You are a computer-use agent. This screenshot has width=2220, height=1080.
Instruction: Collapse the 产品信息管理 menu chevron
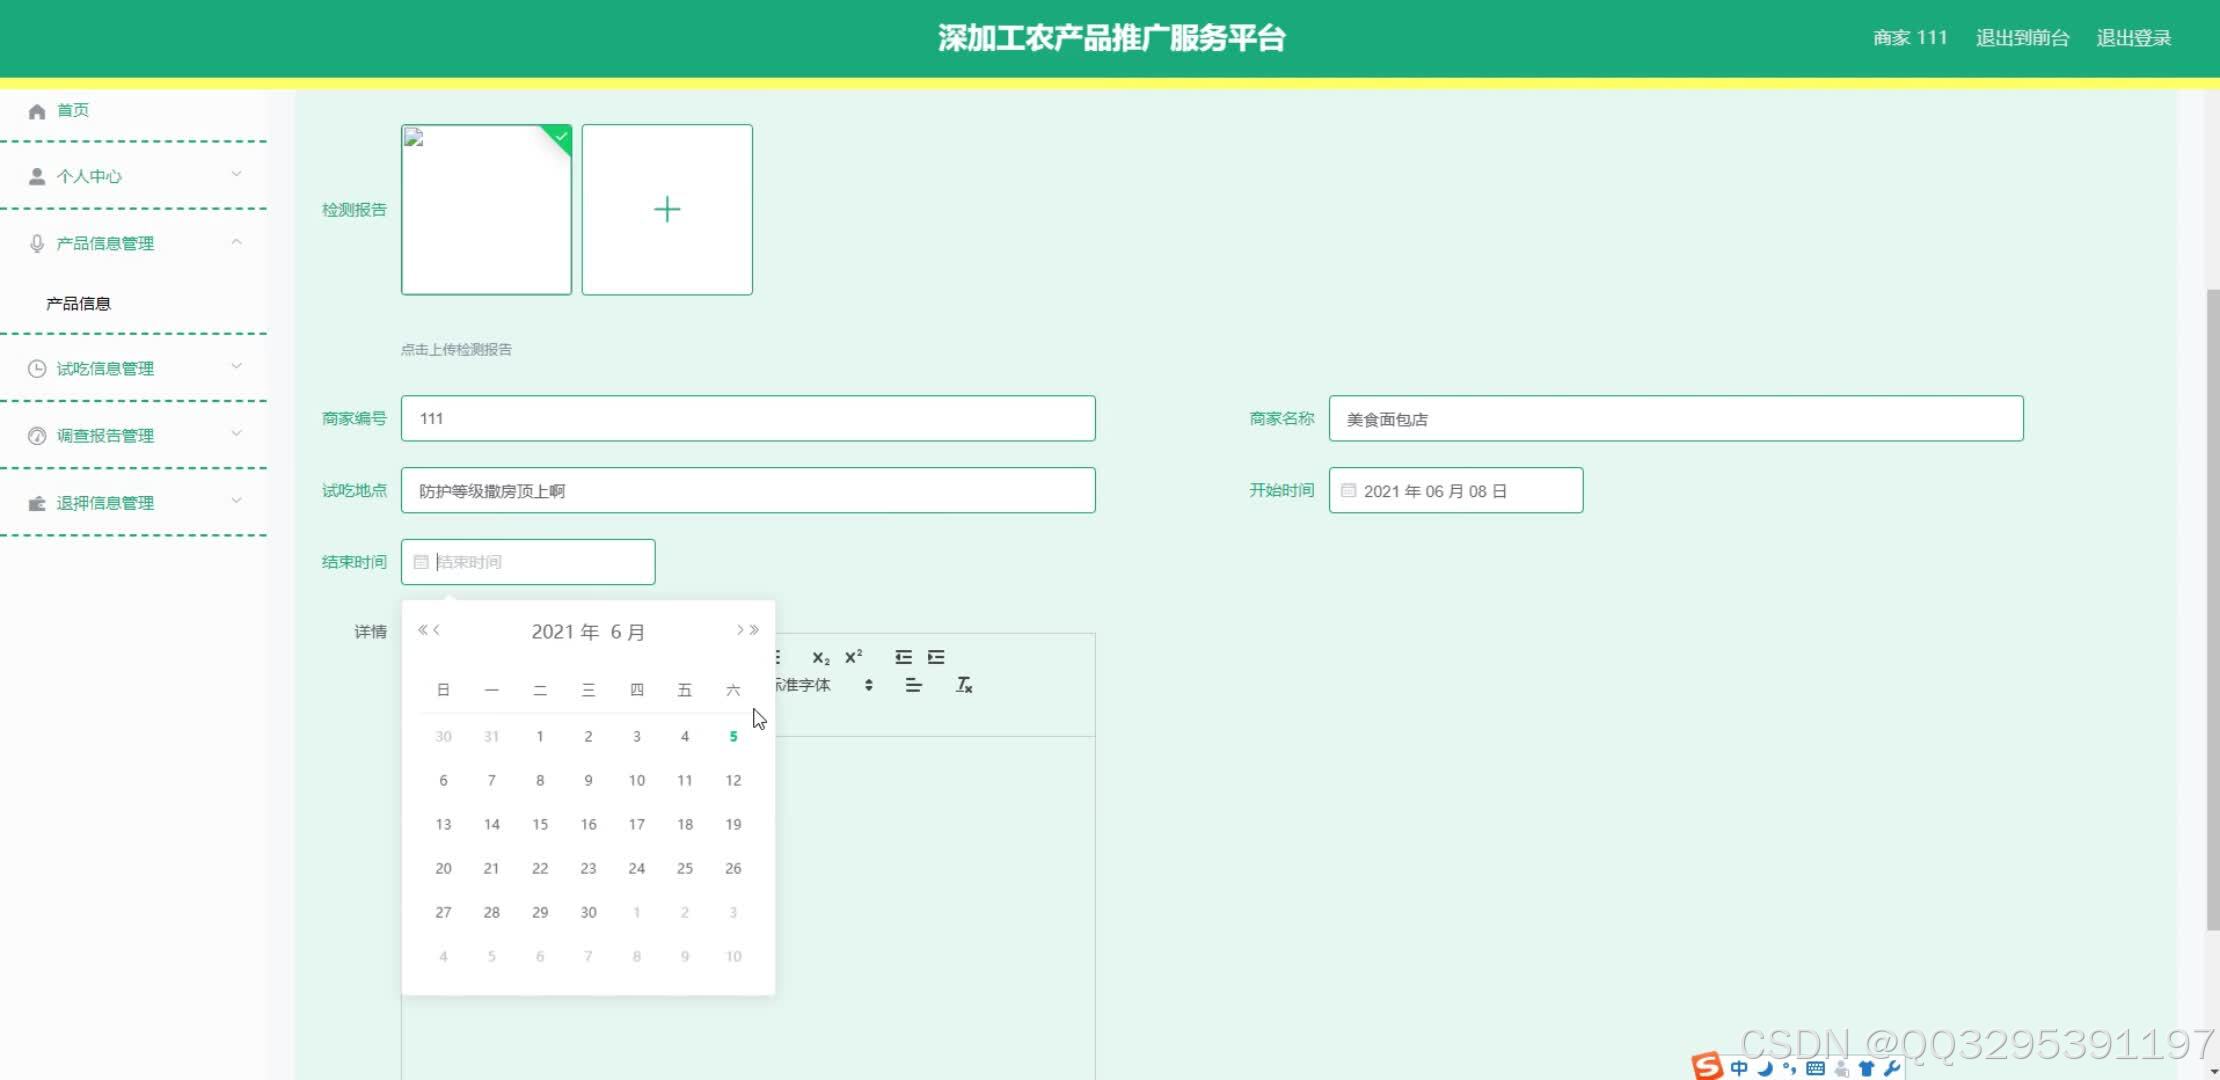click(237, 242)
